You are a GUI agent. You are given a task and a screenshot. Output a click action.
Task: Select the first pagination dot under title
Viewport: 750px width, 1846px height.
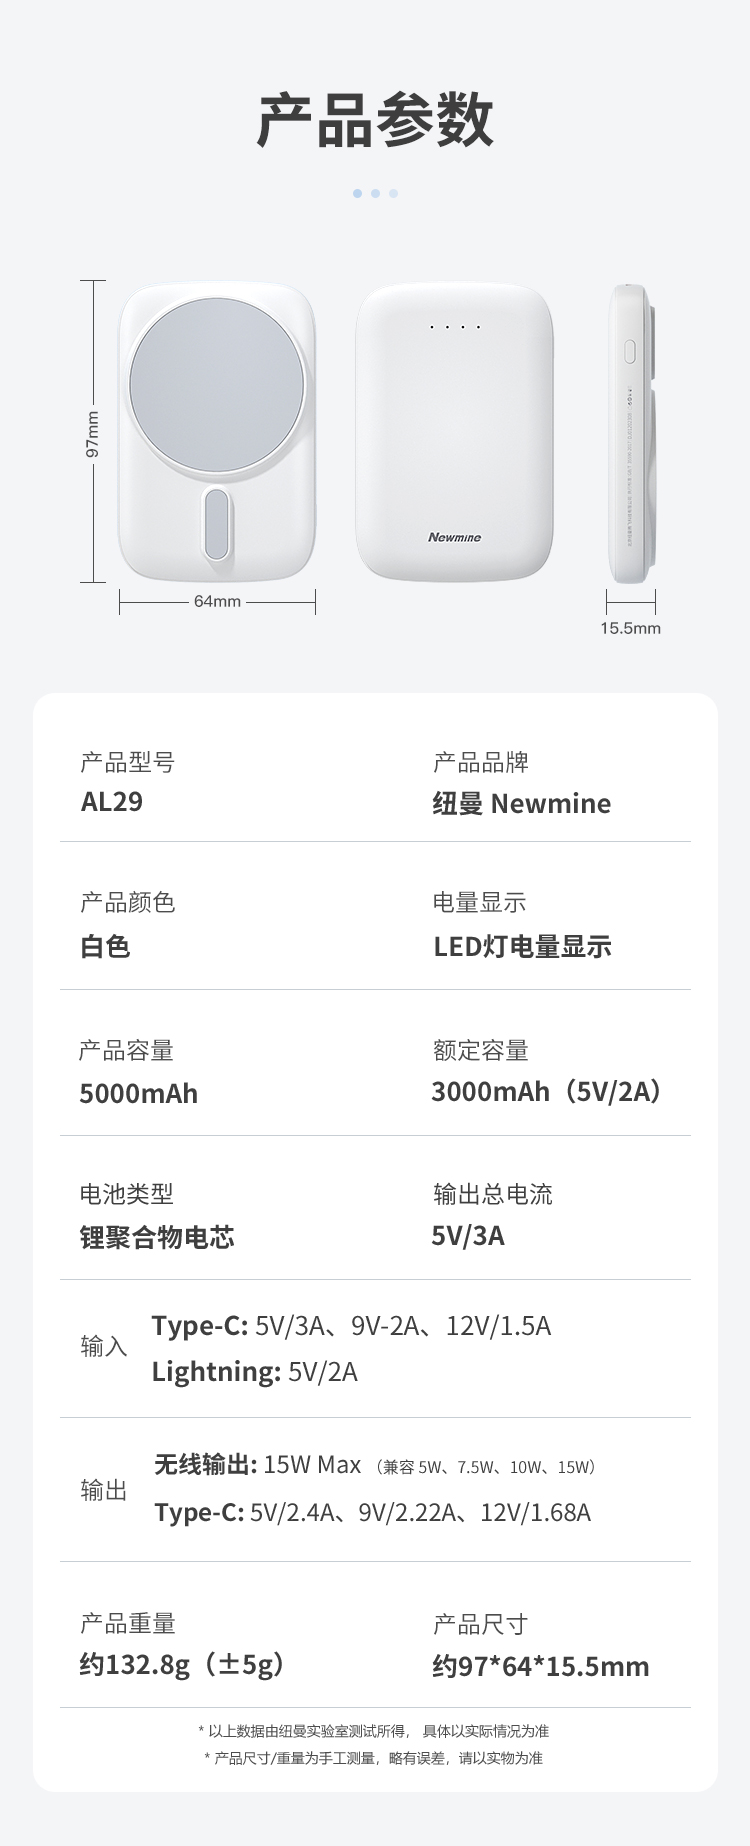(357, 193)
